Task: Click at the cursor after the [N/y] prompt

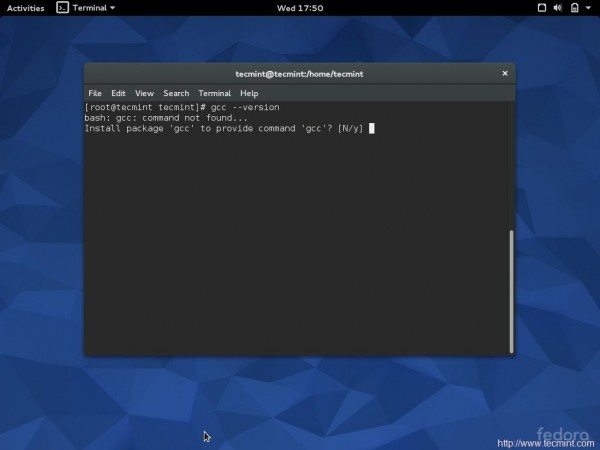Action: point(371,128)
